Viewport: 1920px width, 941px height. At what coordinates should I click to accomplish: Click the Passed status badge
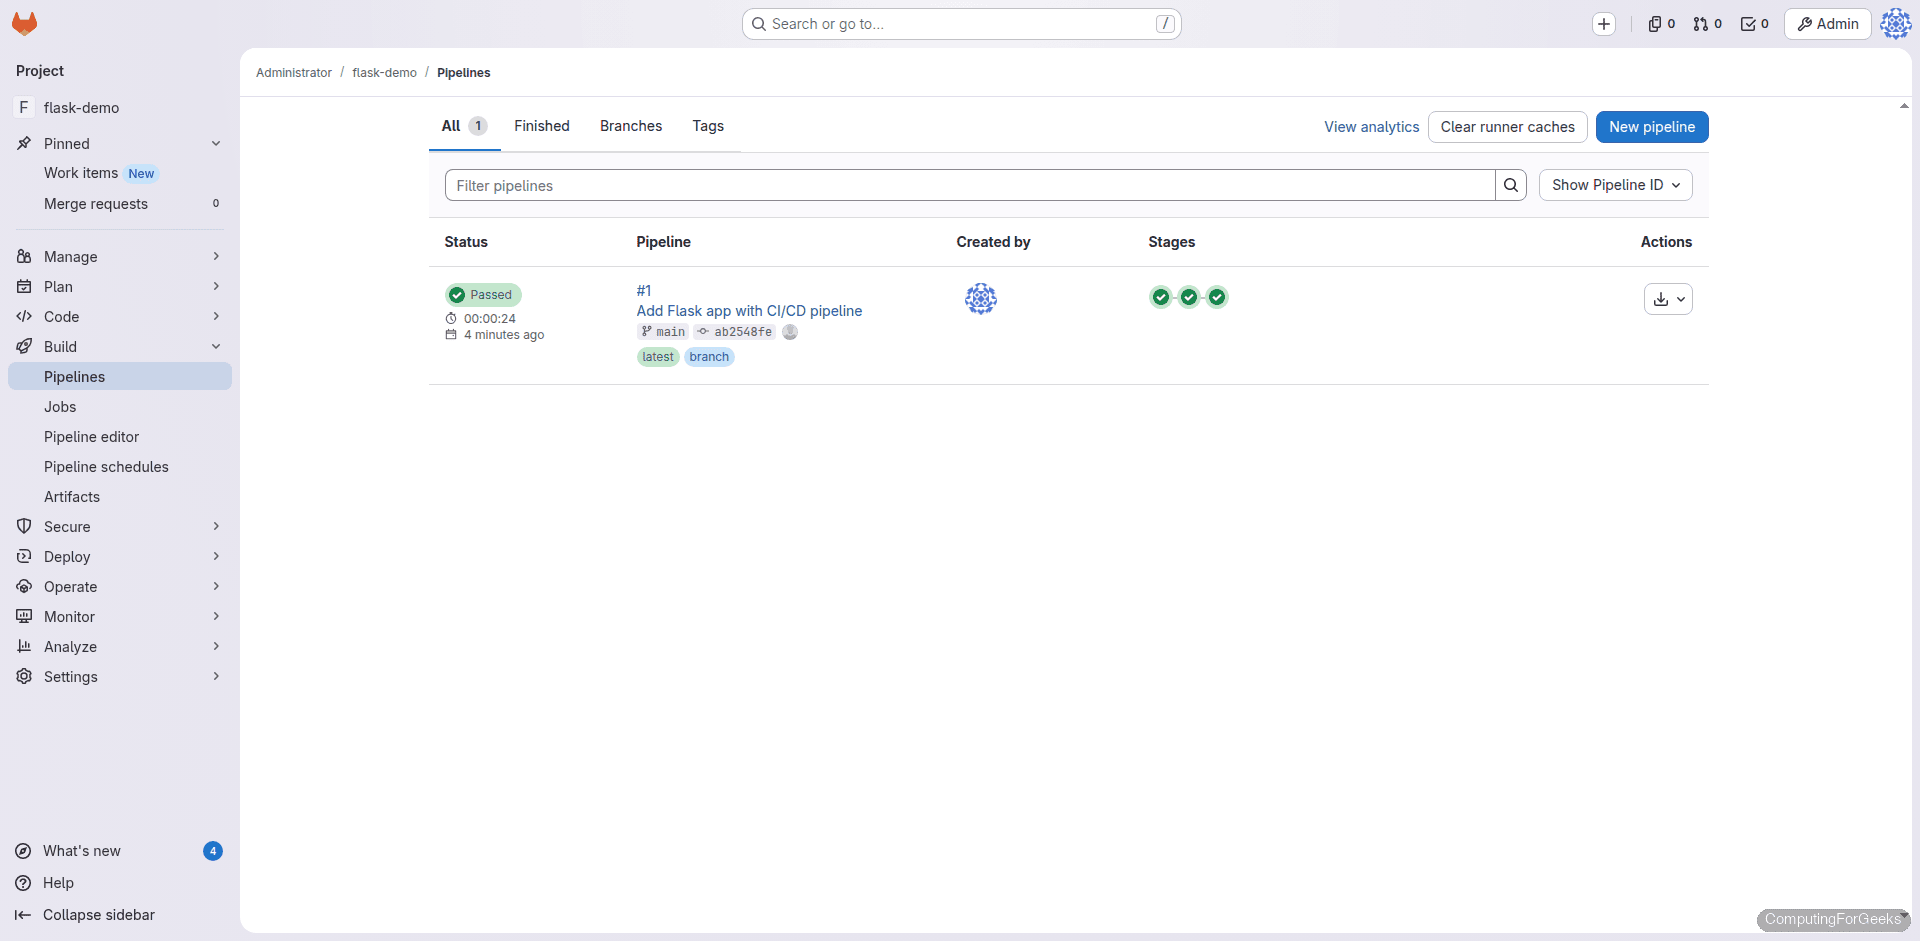[x=483, y=295]
